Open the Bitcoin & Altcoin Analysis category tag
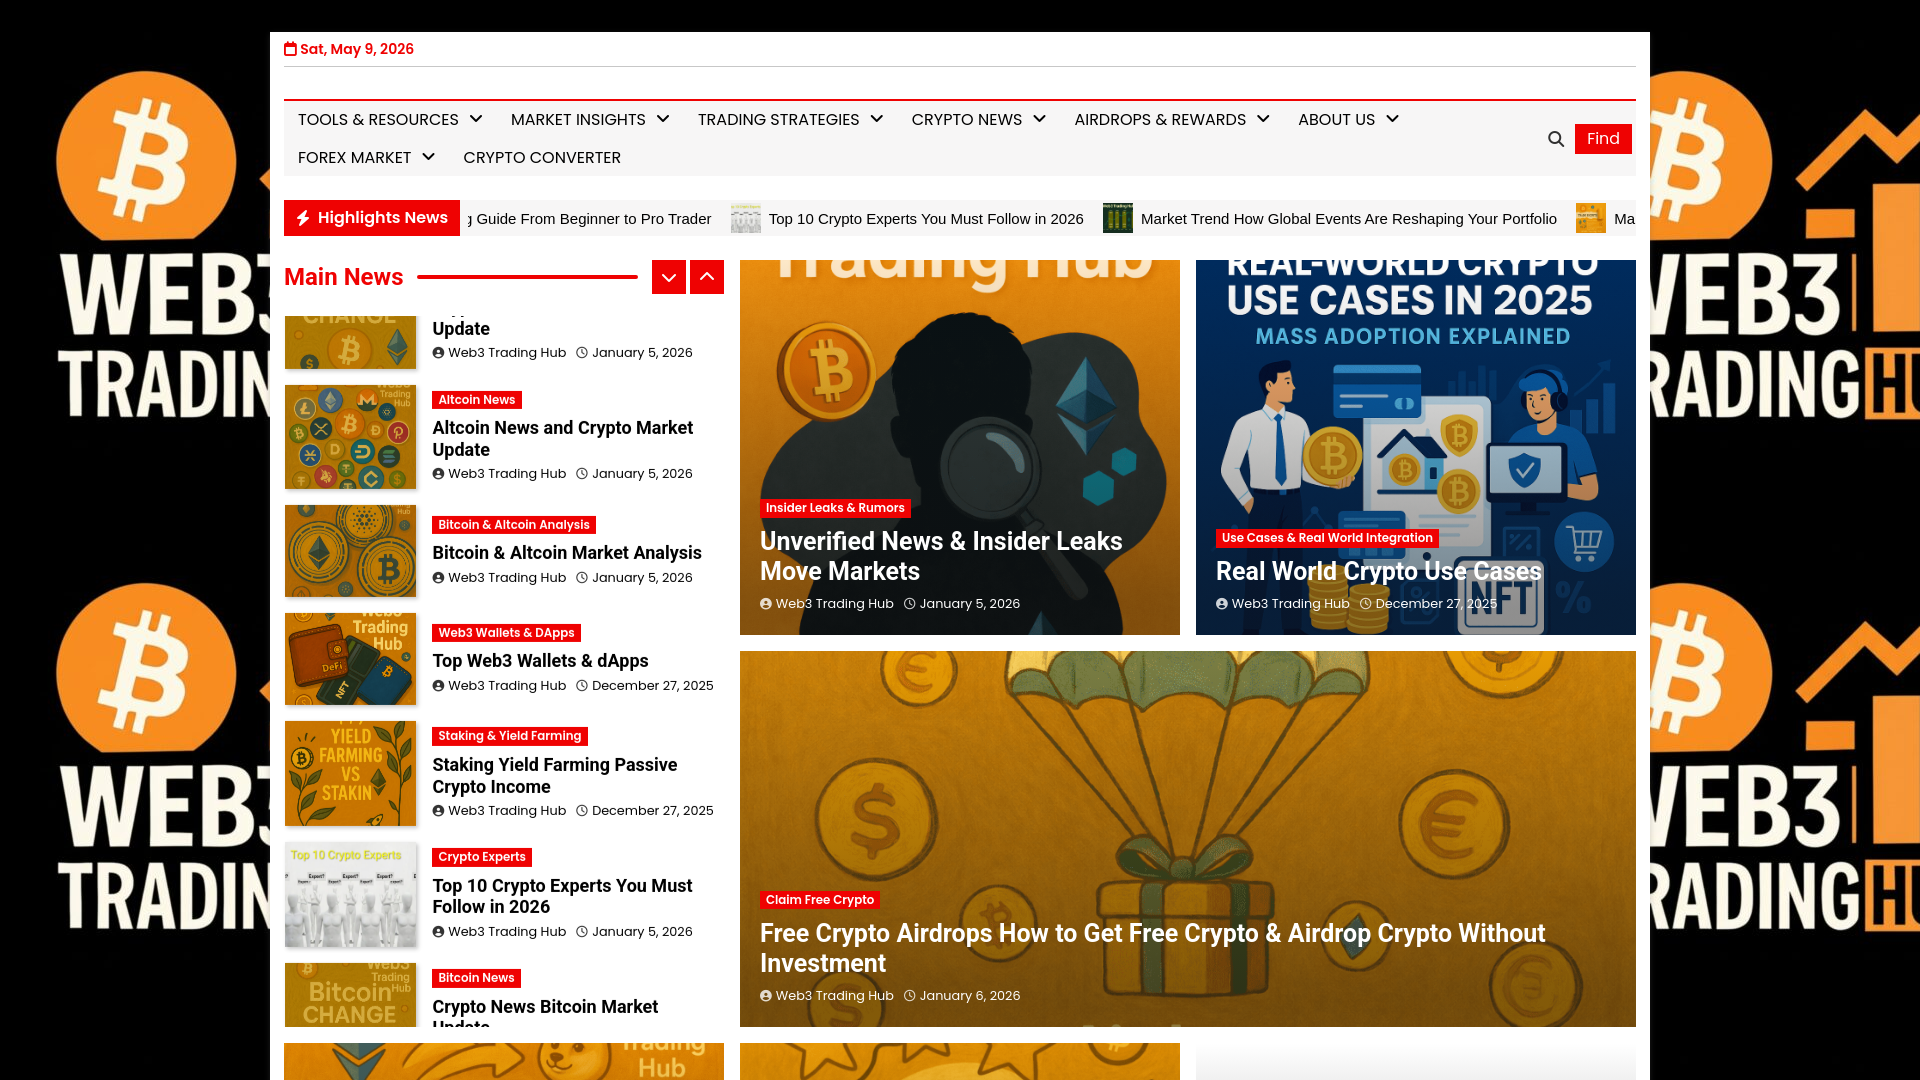 (514, 525)
